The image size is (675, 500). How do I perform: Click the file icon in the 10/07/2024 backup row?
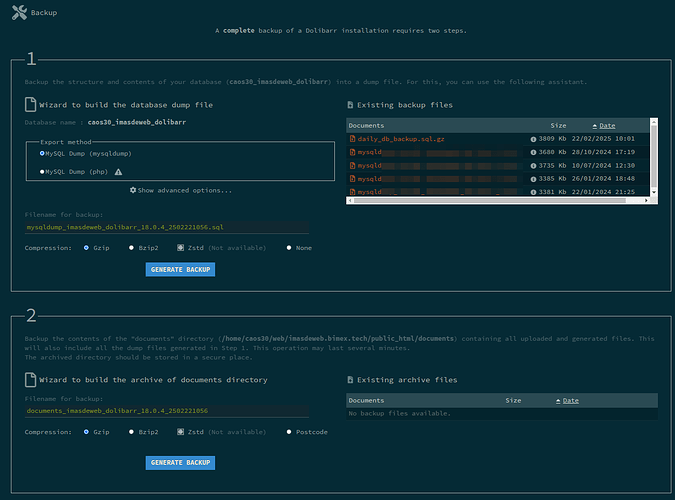tap(353, 165)
